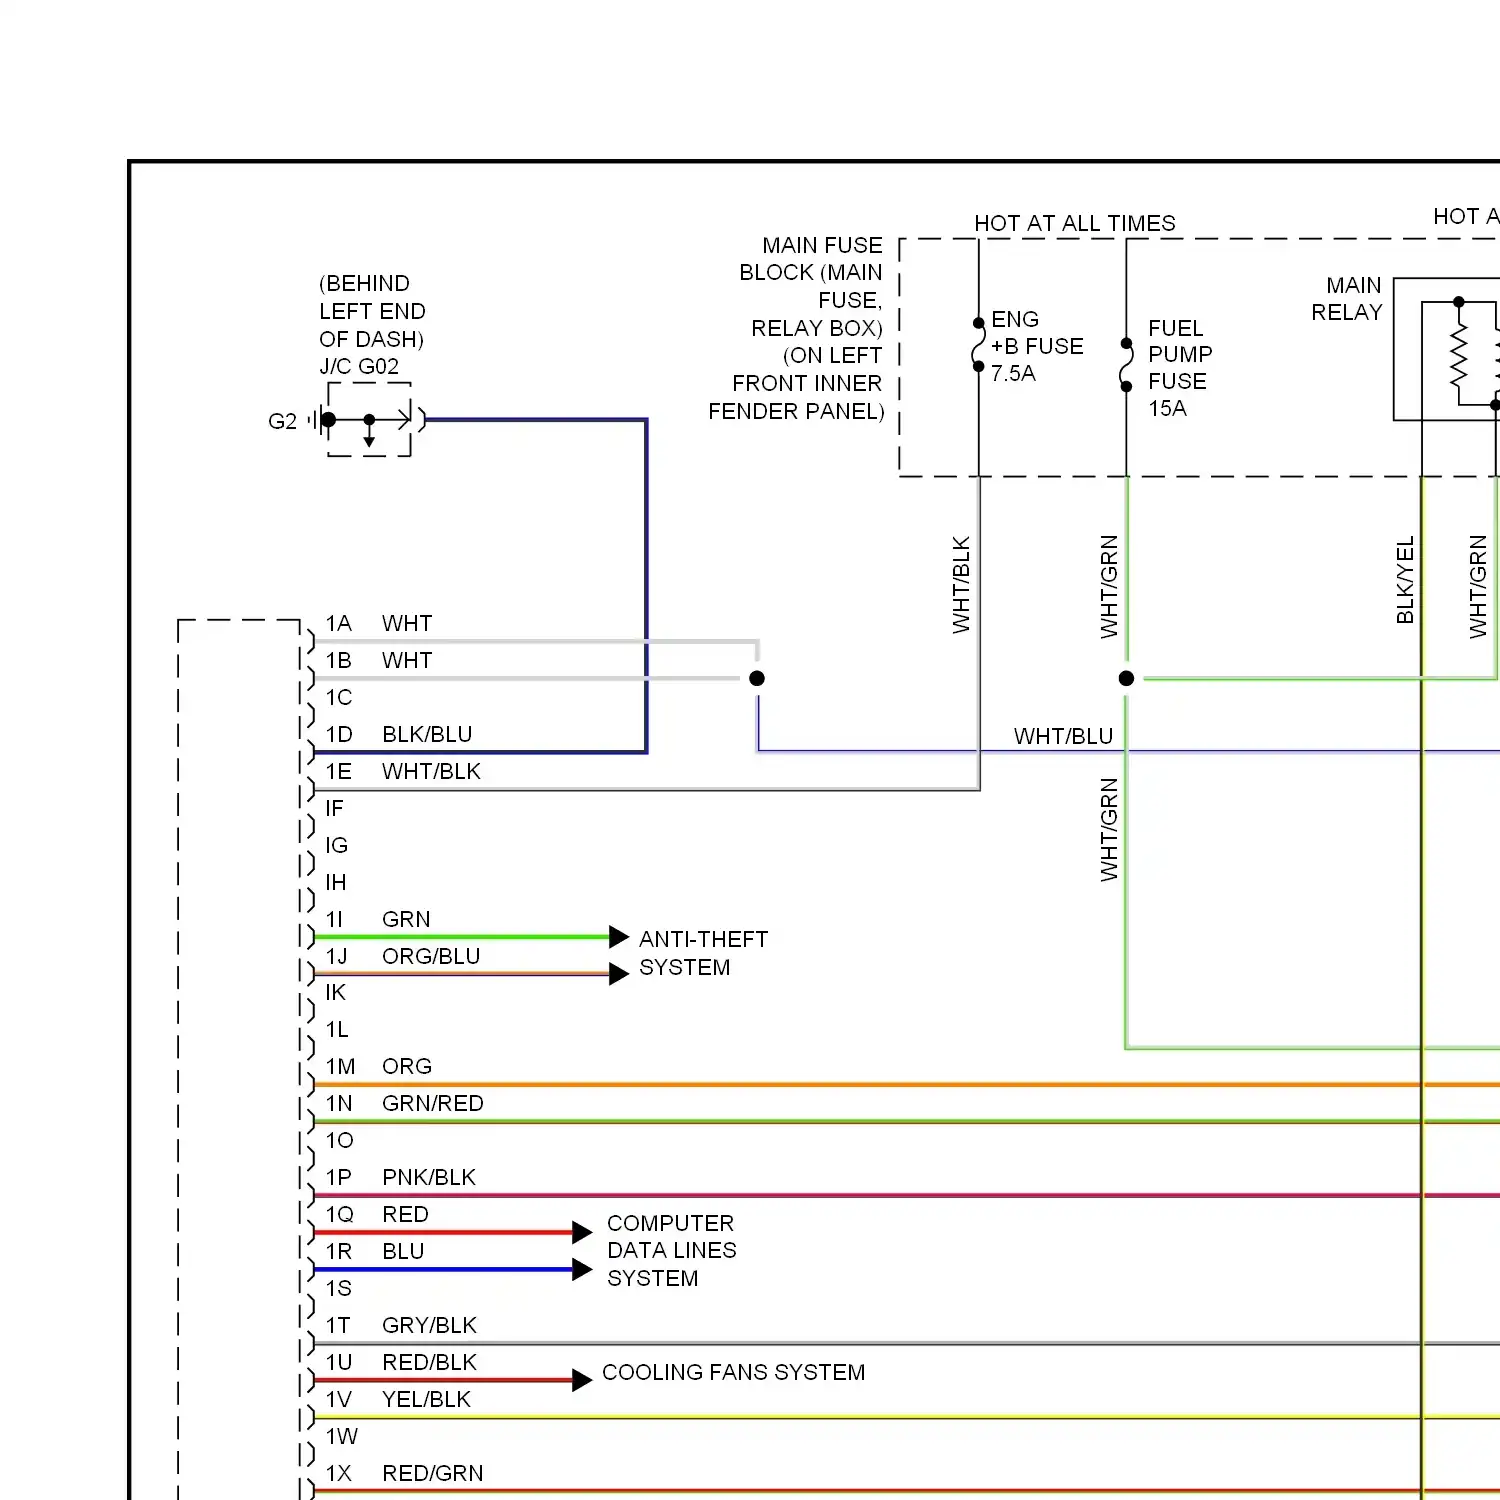Click pin 1J ORG/BLU label

403,956
